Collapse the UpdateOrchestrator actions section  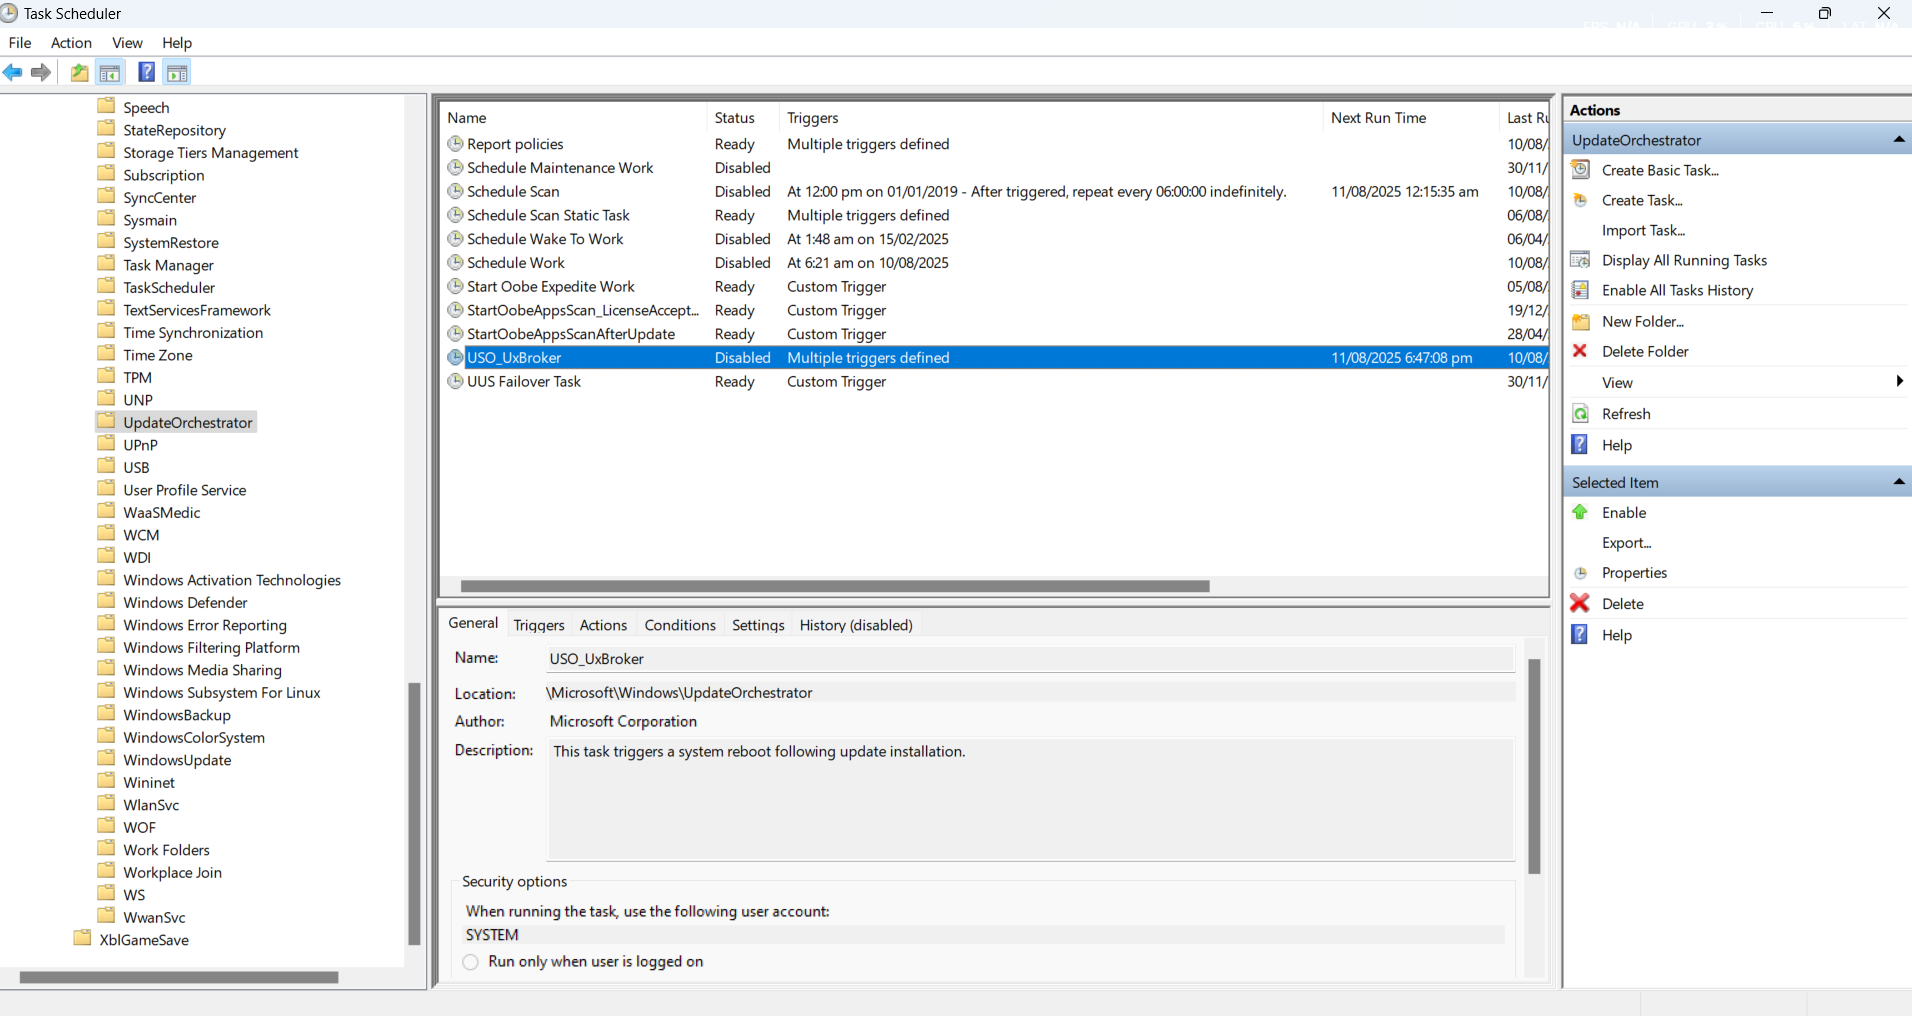pos(1898,140)
